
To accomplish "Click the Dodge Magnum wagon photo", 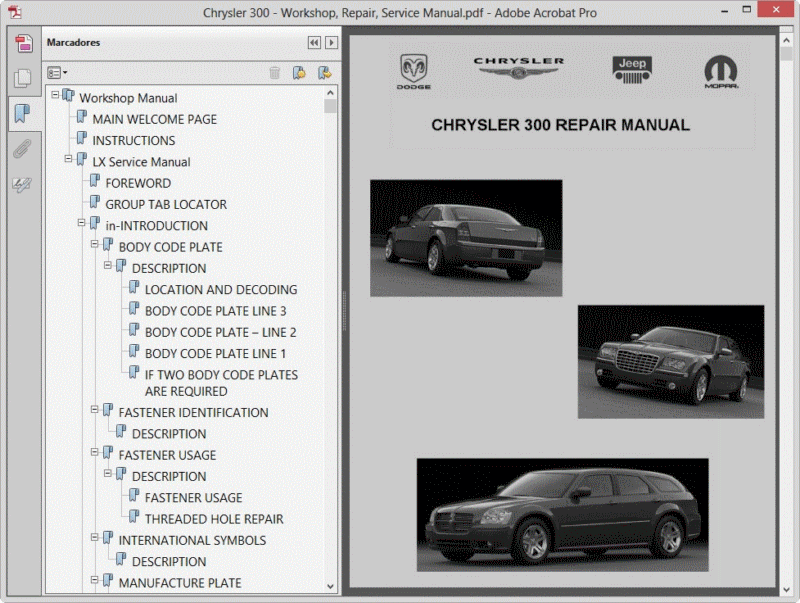I will 562,515.
